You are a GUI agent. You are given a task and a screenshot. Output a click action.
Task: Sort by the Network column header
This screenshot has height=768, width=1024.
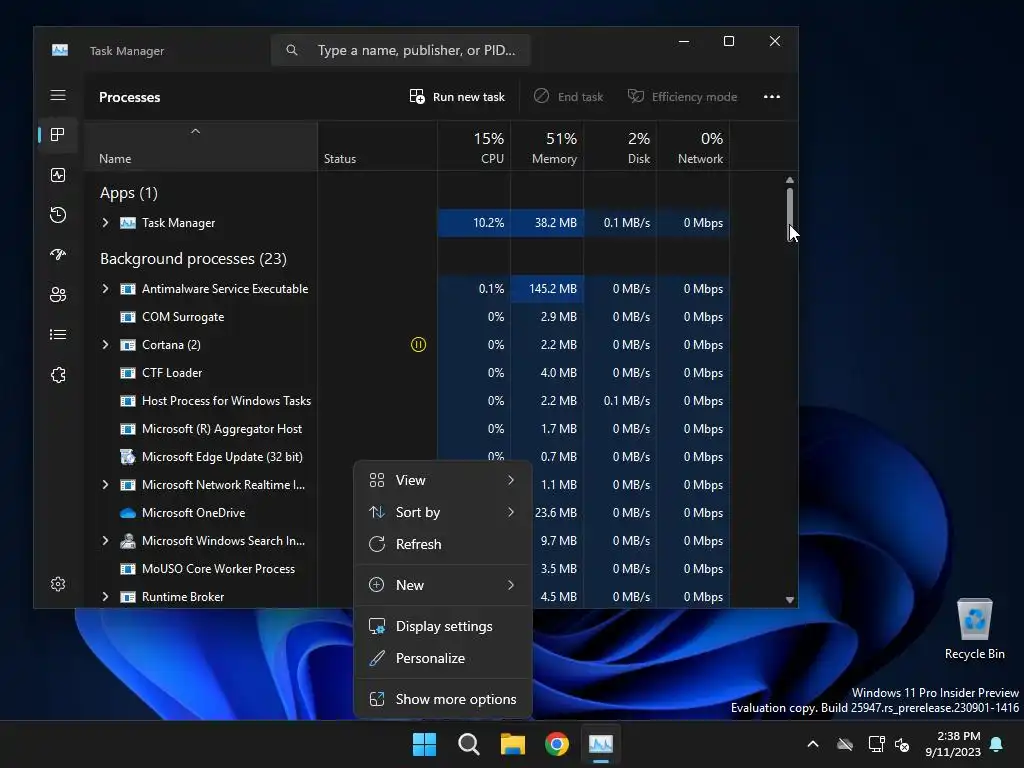tap(693, 146)
